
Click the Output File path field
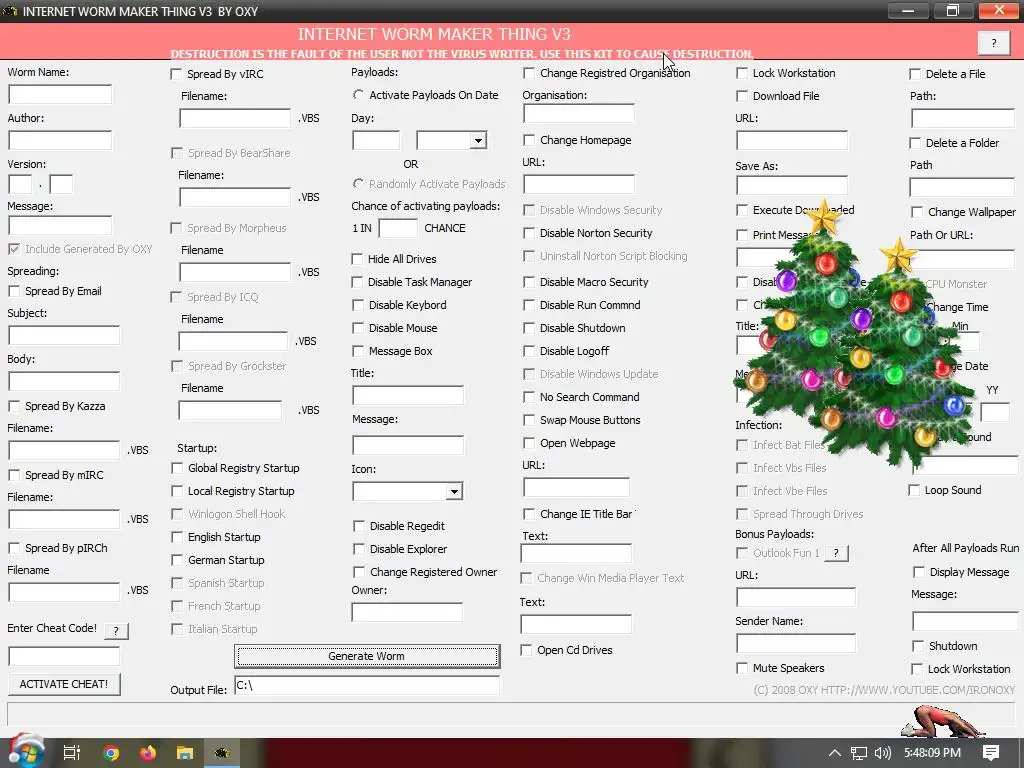[367, 685]
